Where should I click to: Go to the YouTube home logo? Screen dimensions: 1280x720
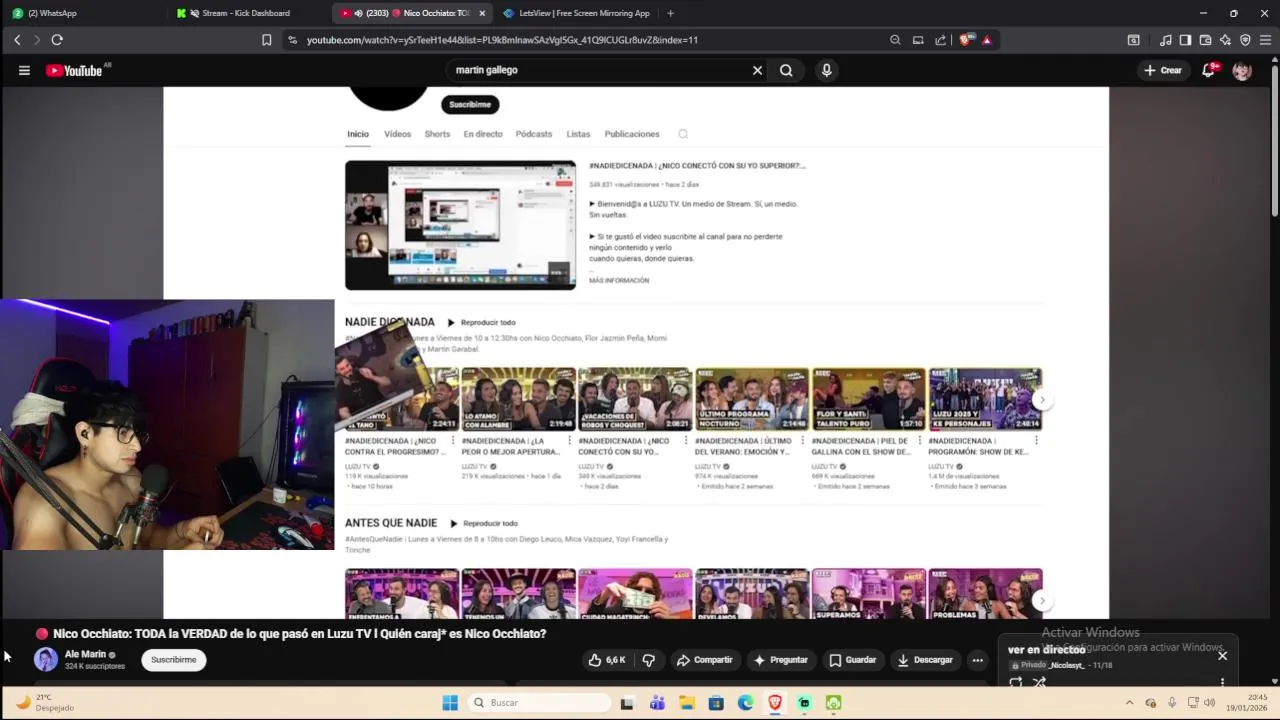74,70
